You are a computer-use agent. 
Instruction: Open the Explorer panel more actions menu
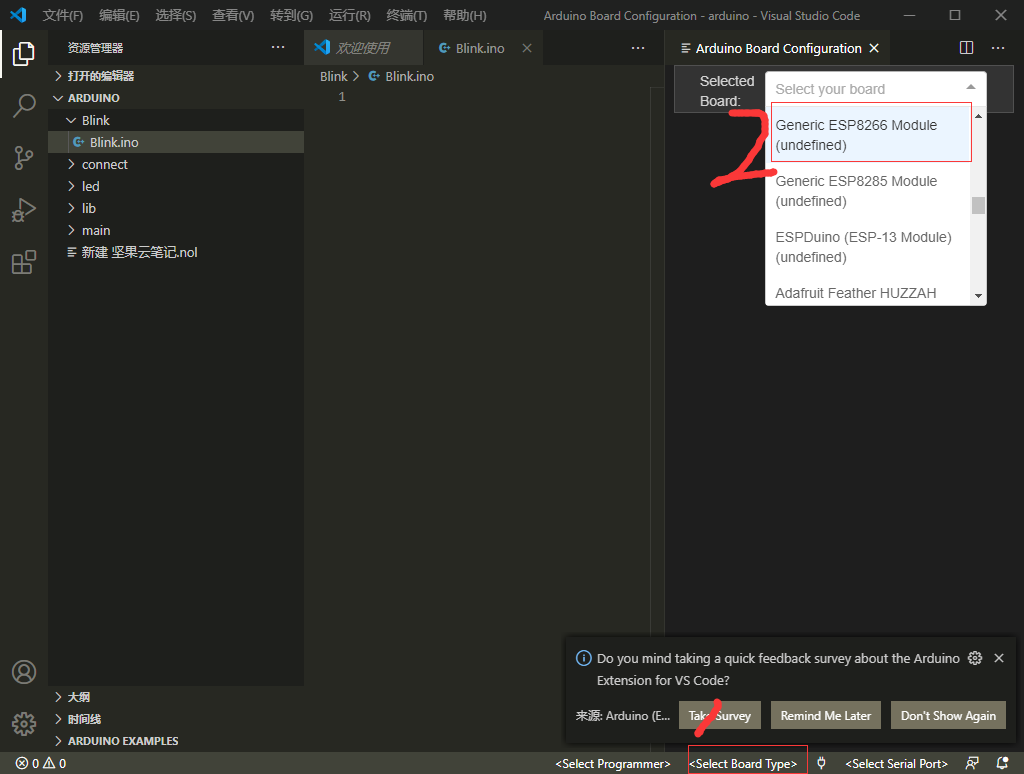pos(278,47)
